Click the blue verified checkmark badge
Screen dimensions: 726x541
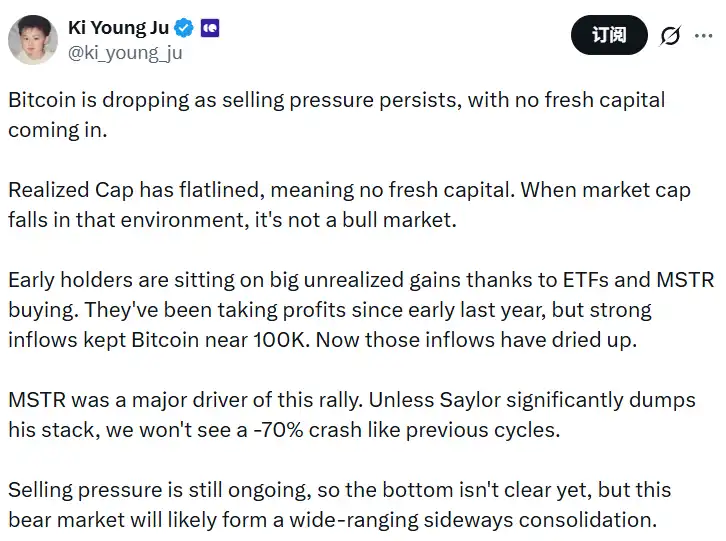[185, 28]
